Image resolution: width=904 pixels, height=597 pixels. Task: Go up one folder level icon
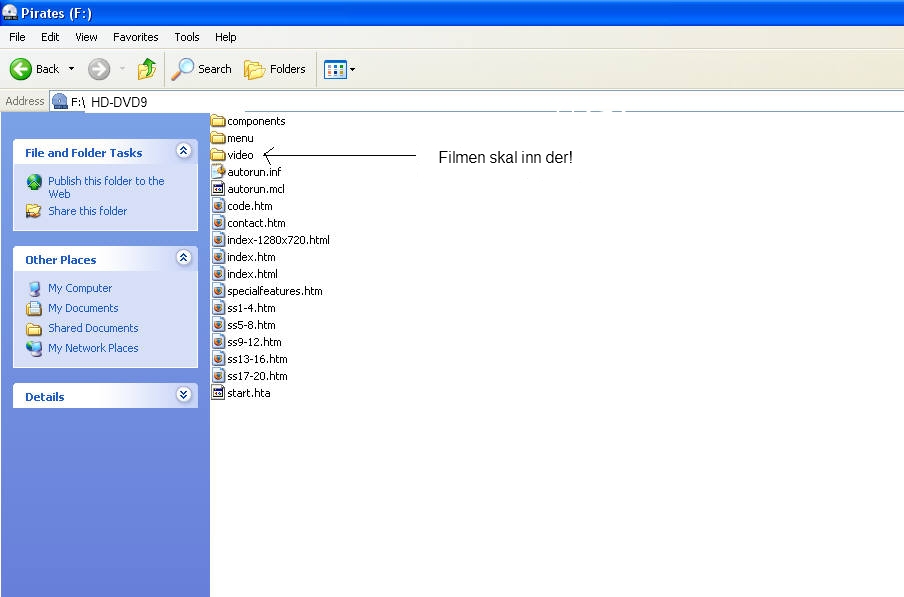click(147, 69)
